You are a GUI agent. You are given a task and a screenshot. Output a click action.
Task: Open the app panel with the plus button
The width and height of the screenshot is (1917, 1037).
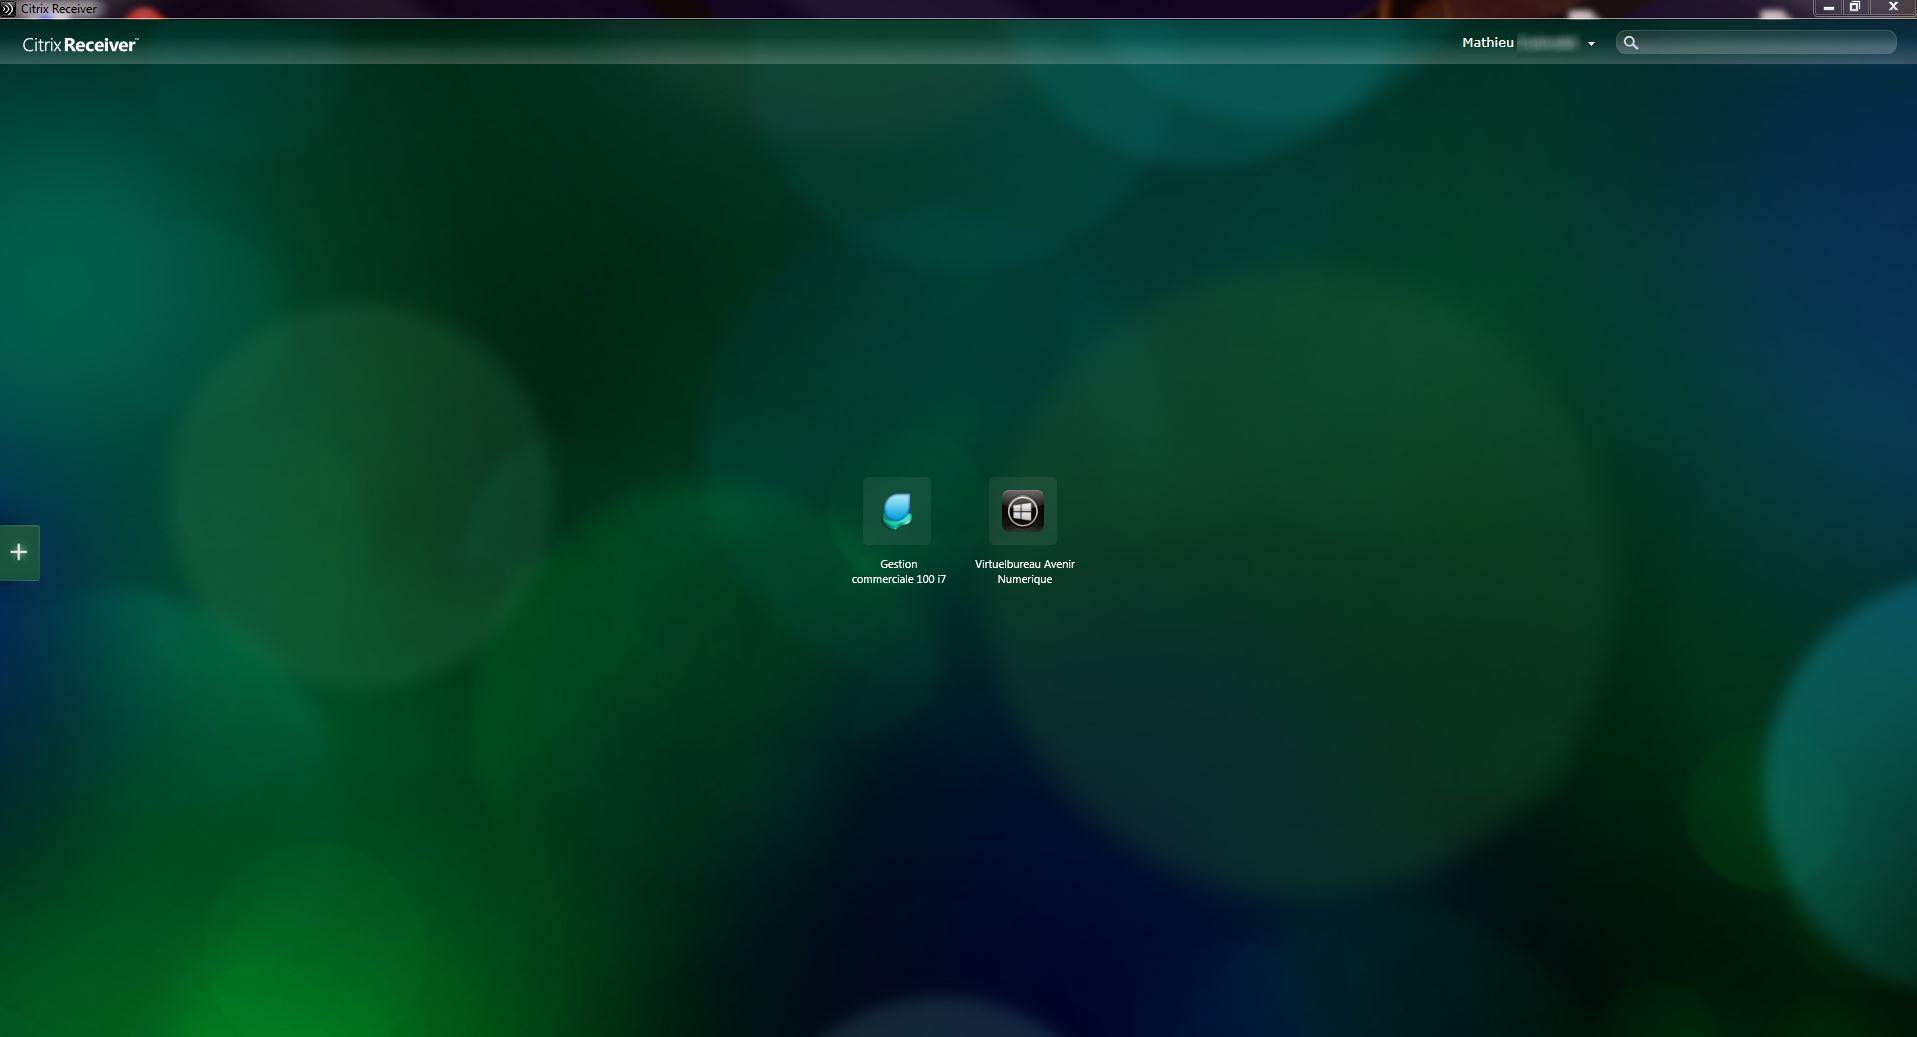pyautogui.click(x=19, y=552)
